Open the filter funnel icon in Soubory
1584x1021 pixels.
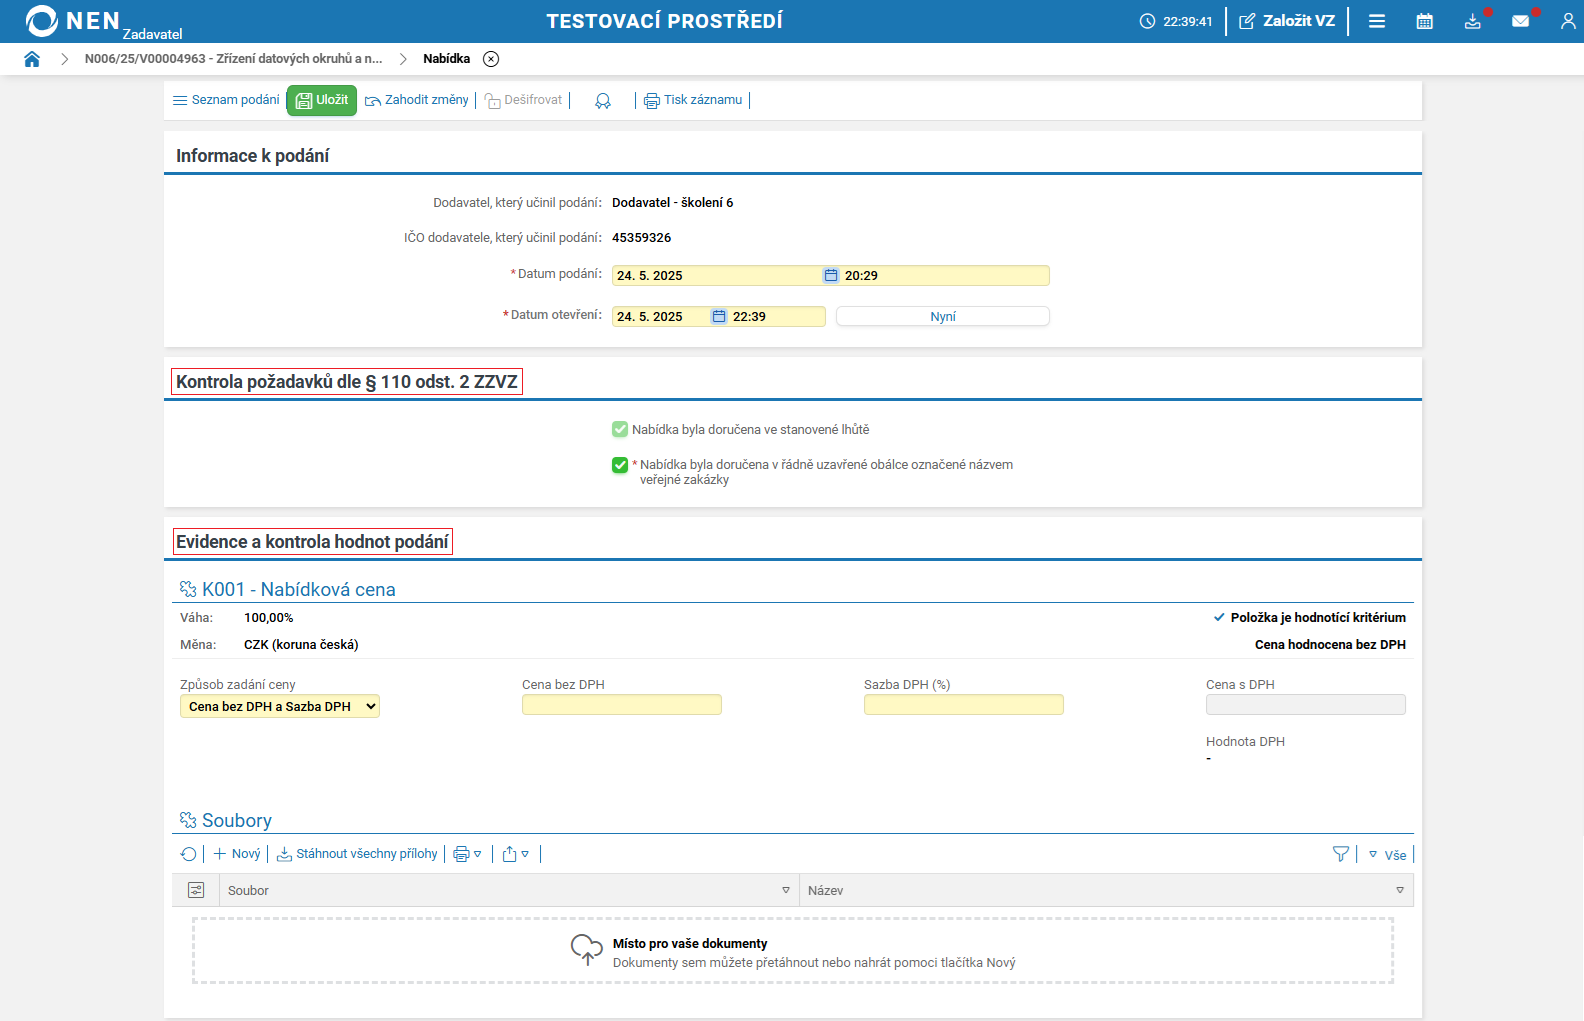tap(1340, 854)
